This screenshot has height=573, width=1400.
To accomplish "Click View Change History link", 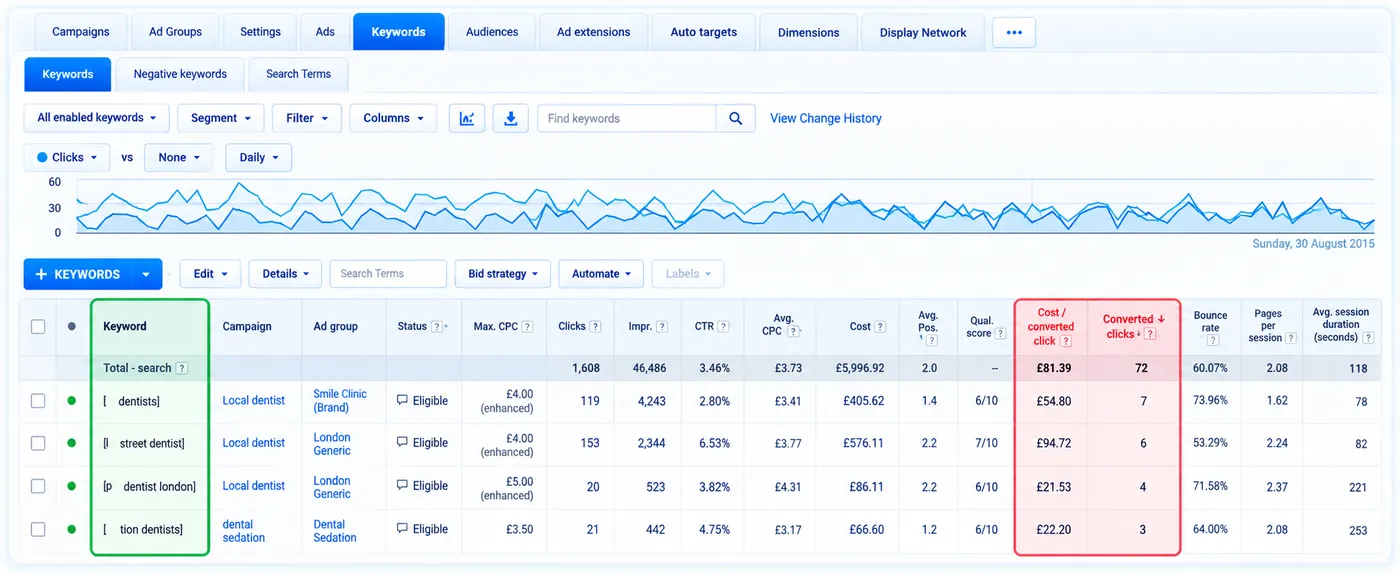I will click(826, 118).
